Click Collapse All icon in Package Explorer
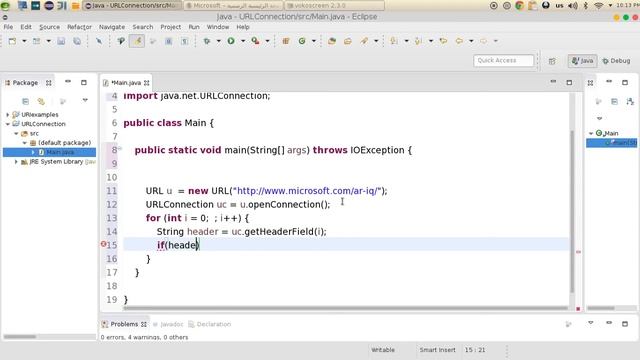The image size is (640, 360). (25, 101)
